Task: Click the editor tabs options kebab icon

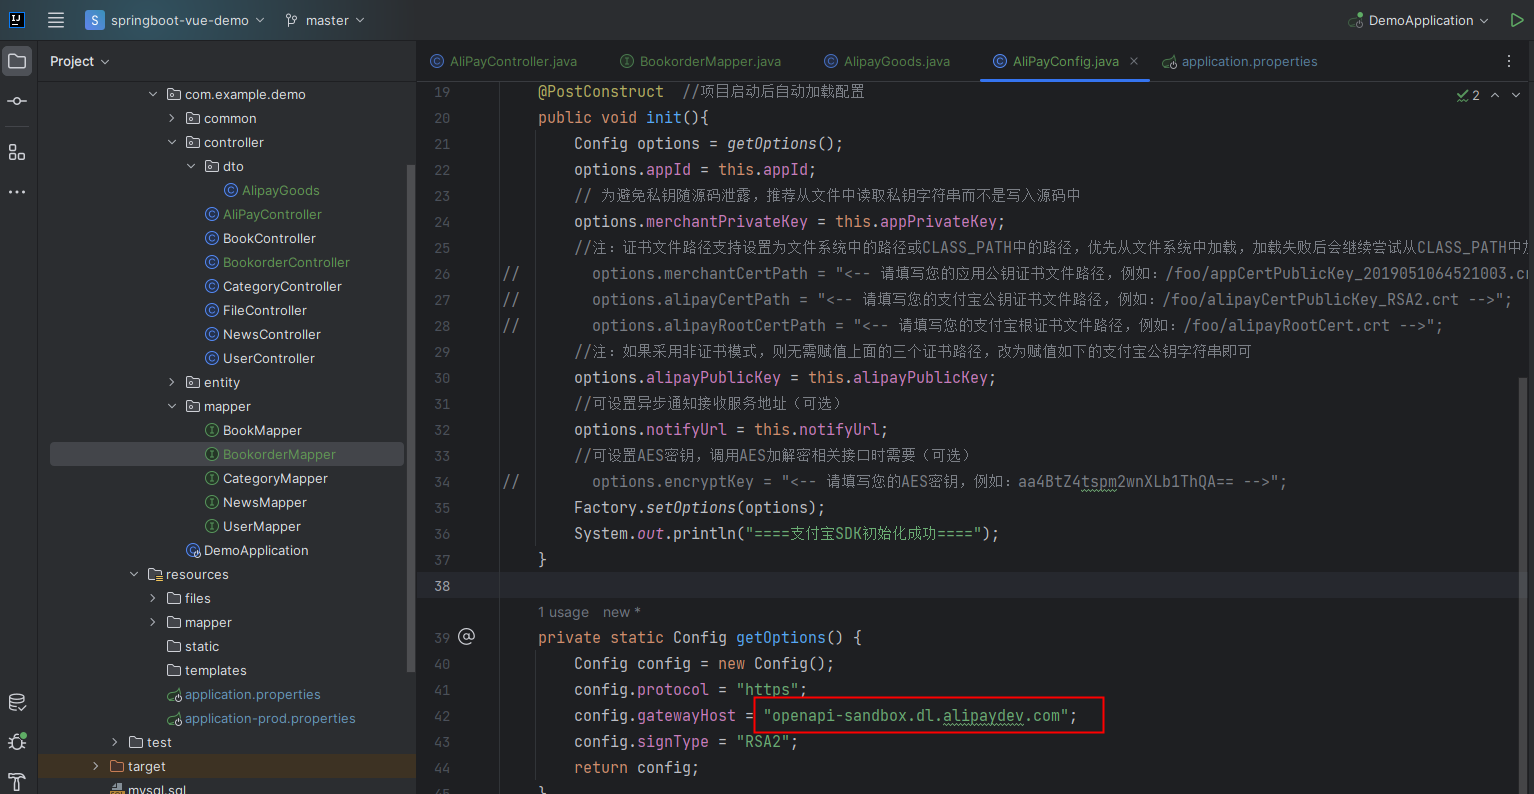Action: pos(1509,61)
